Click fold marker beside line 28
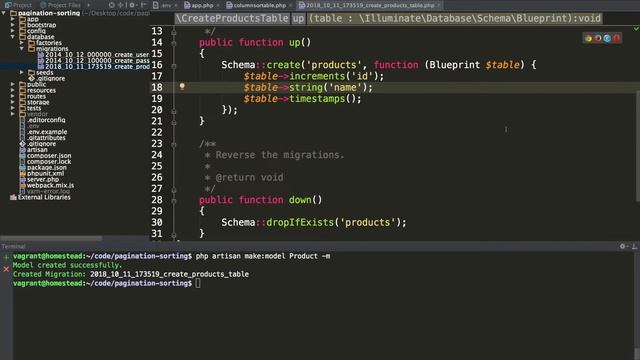This screenshot has width=640, height=360. coord(174,200)
